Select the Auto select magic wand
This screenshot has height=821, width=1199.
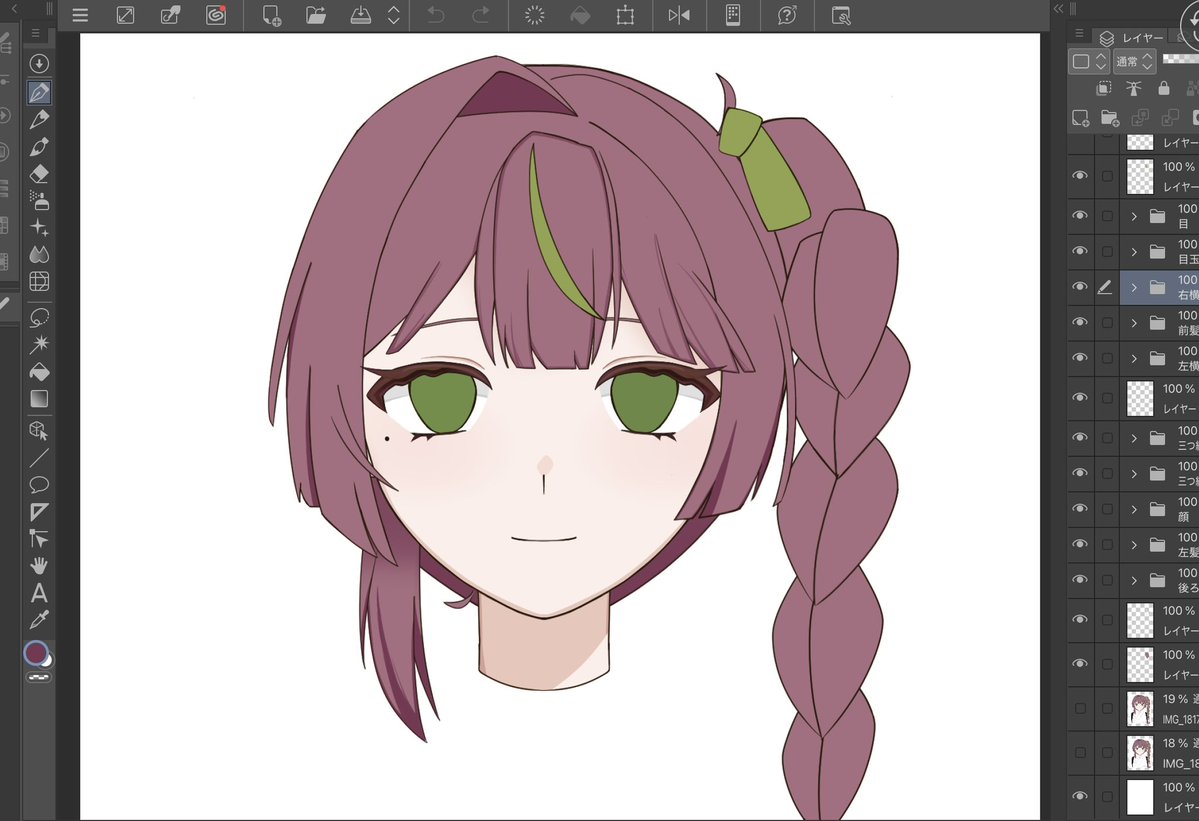click(x=39, y=344)
